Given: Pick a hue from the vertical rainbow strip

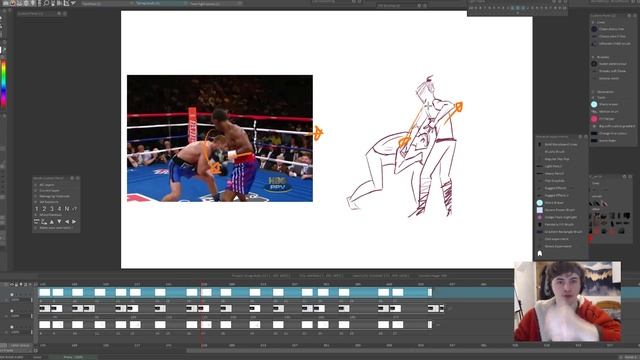Looking at the screenshot, I should (4, 84).
